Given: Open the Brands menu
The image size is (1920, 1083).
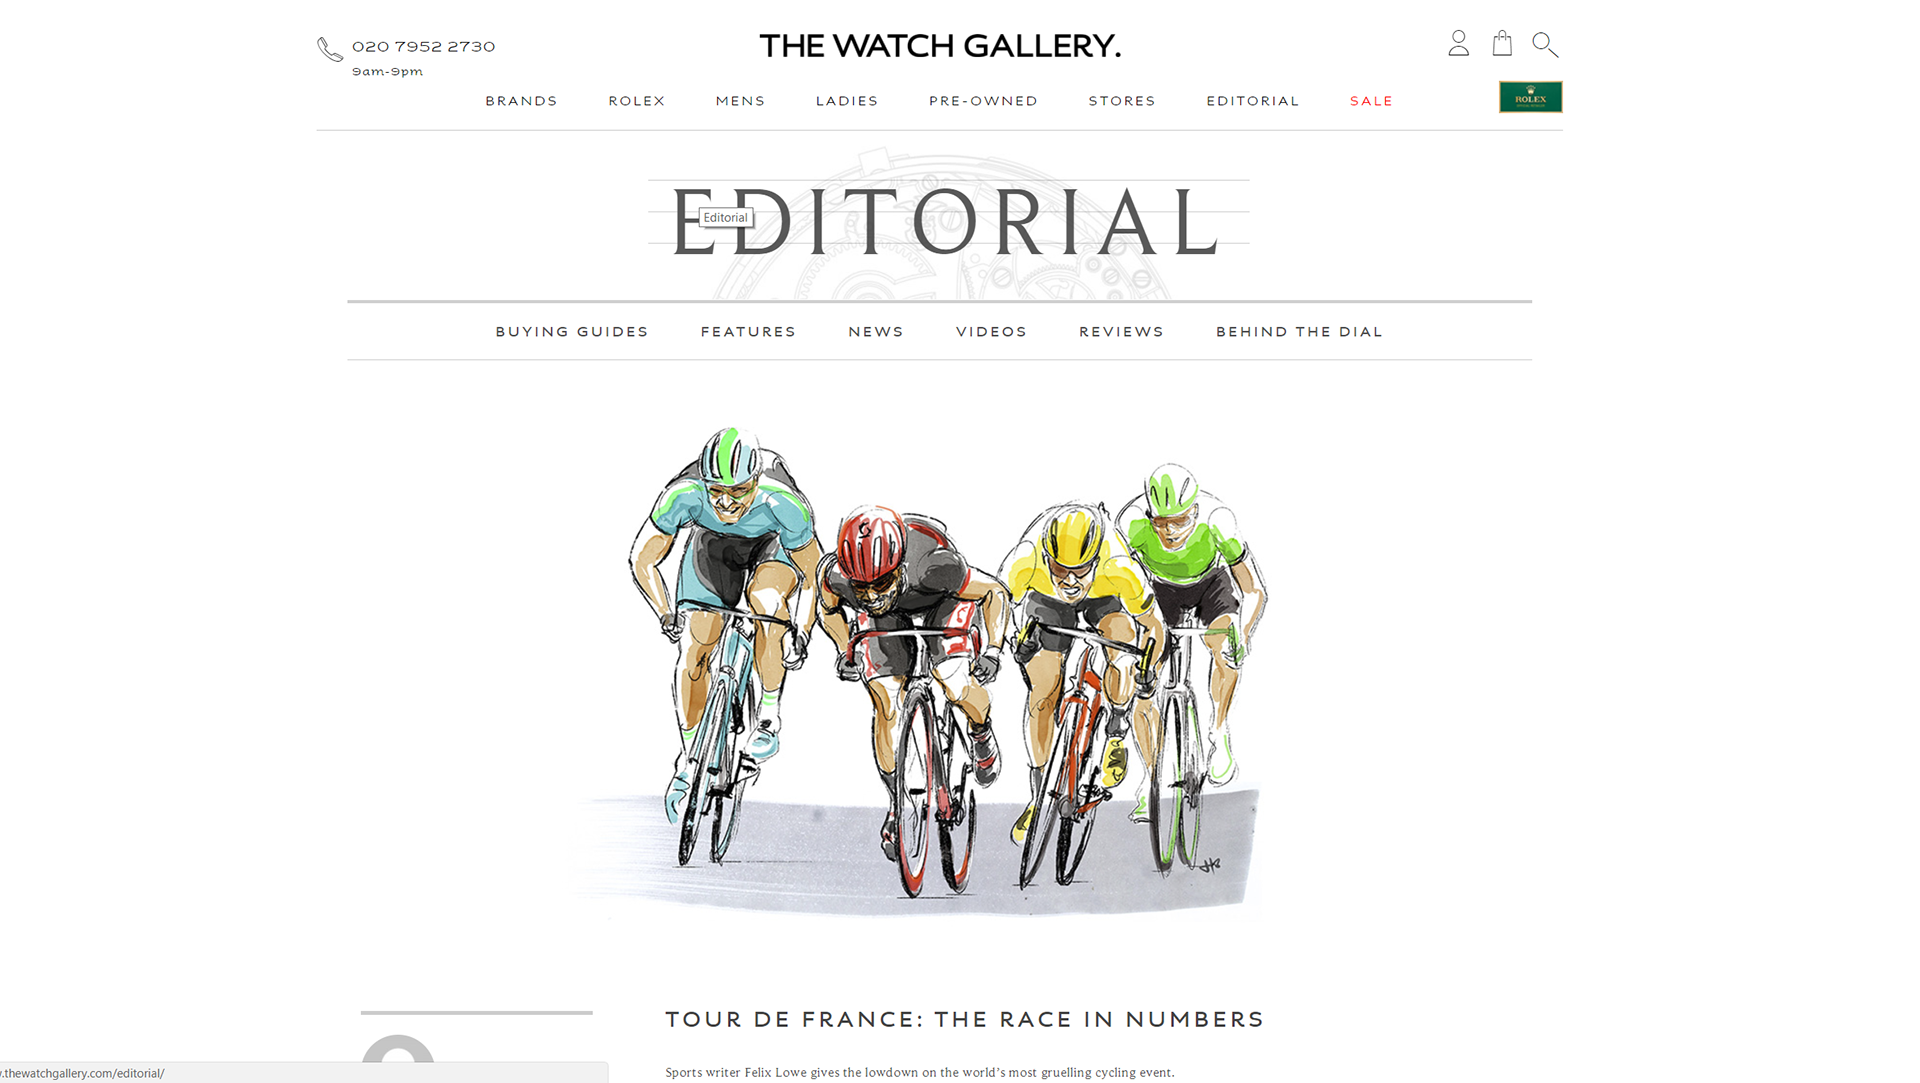Looking at the screenshot, I should pos(521,101).
